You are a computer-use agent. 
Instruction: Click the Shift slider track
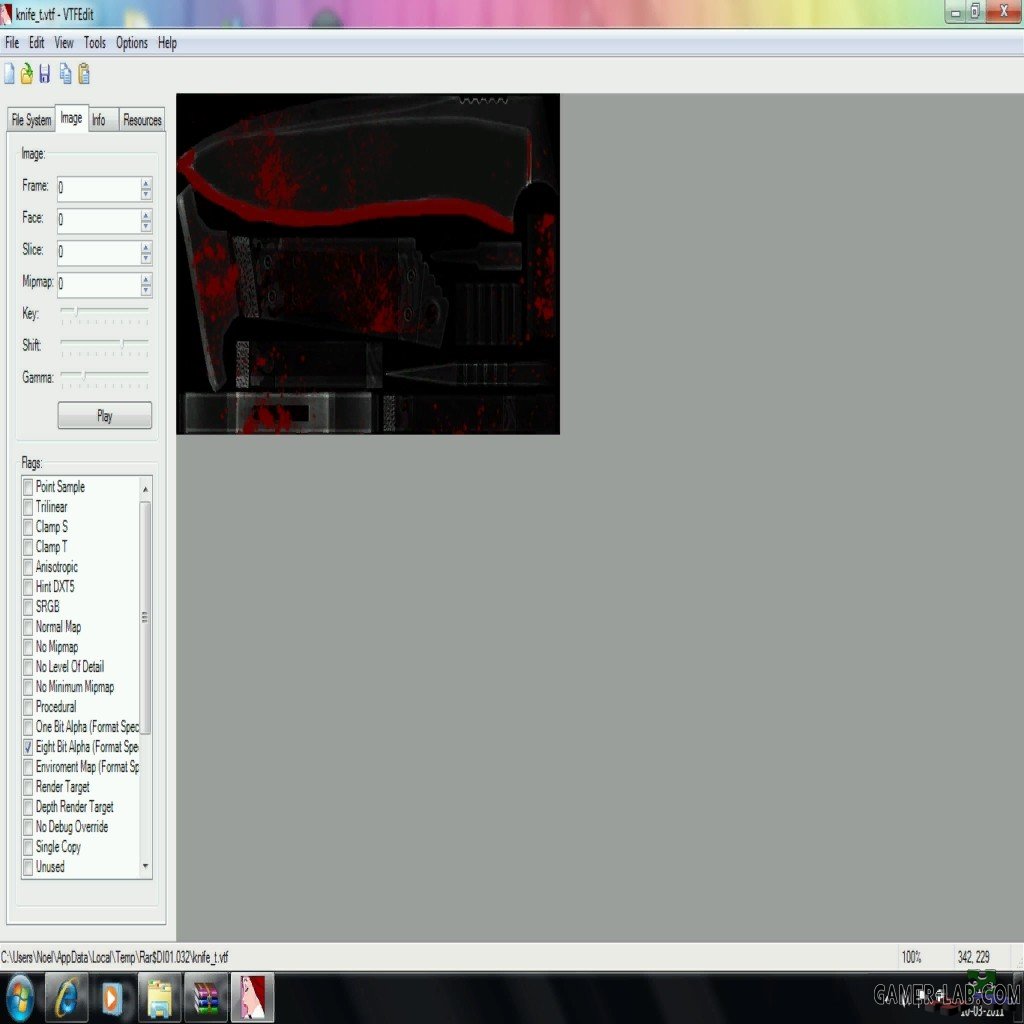104,344
